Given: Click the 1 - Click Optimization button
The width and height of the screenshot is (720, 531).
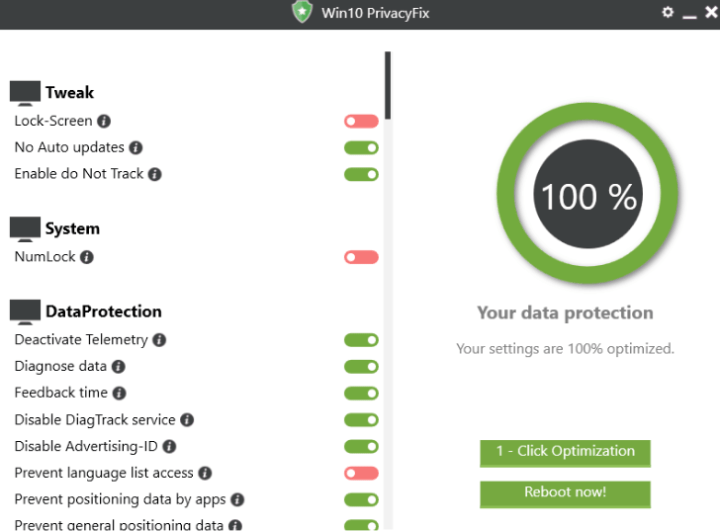Looking at the screenshot, I should click(565, 453).
